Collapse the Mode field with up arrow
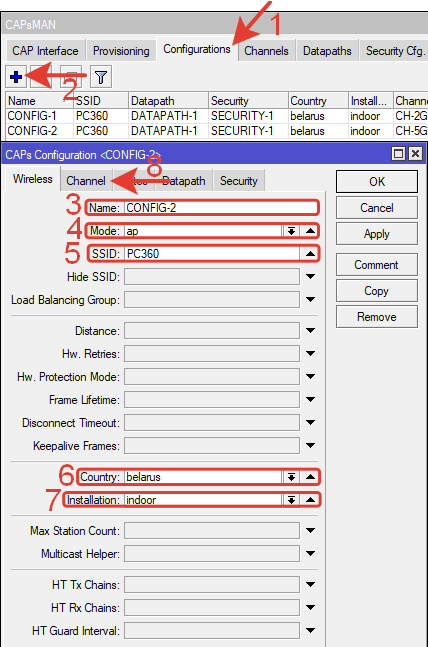The width and height of the screenshot is (428, 647). tap(310, 231)
